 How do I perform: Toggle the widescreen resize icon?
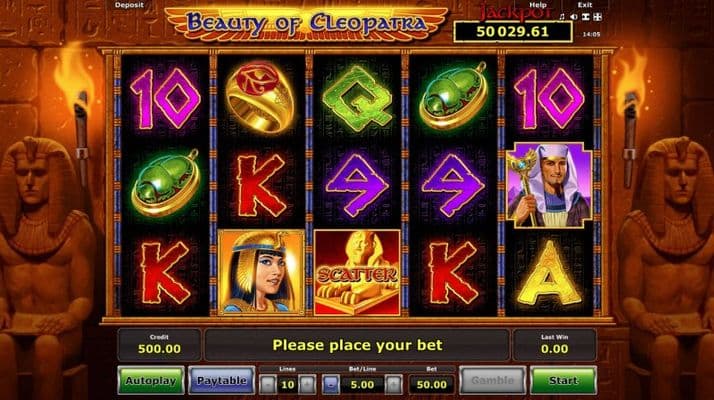click(586, 17)
